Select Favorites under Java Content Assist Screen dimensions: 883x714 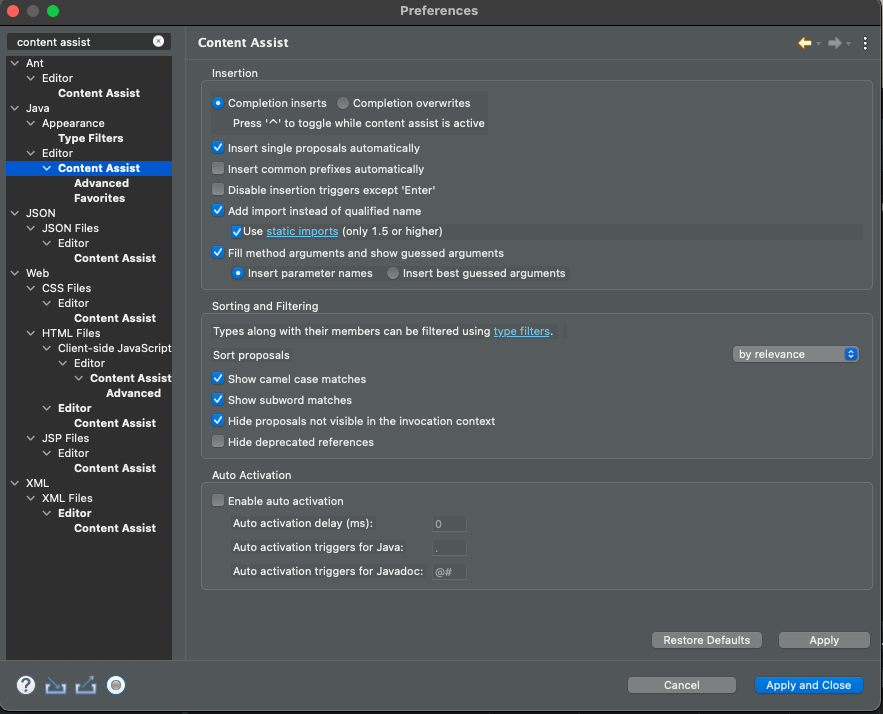tap(99, 198)
